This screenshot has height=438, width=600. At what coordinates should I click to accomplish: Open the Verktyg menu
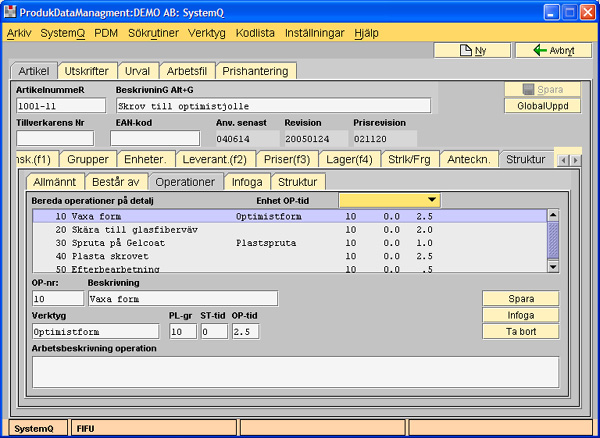tap(207, 33)
